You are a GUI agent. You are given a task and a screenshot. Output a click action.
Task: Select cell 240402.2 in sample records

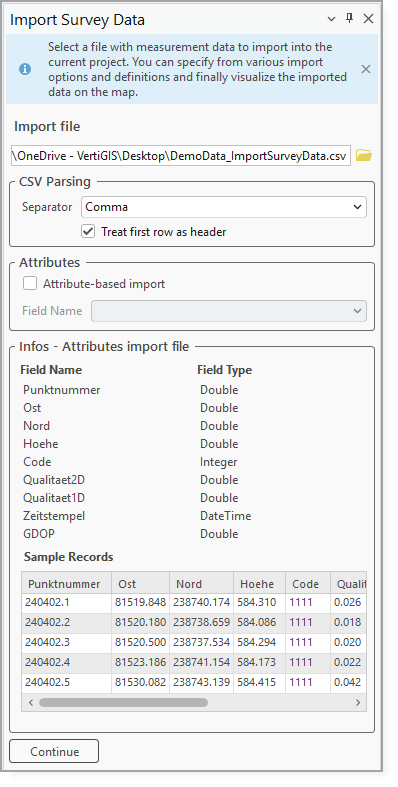pos(66,623)
